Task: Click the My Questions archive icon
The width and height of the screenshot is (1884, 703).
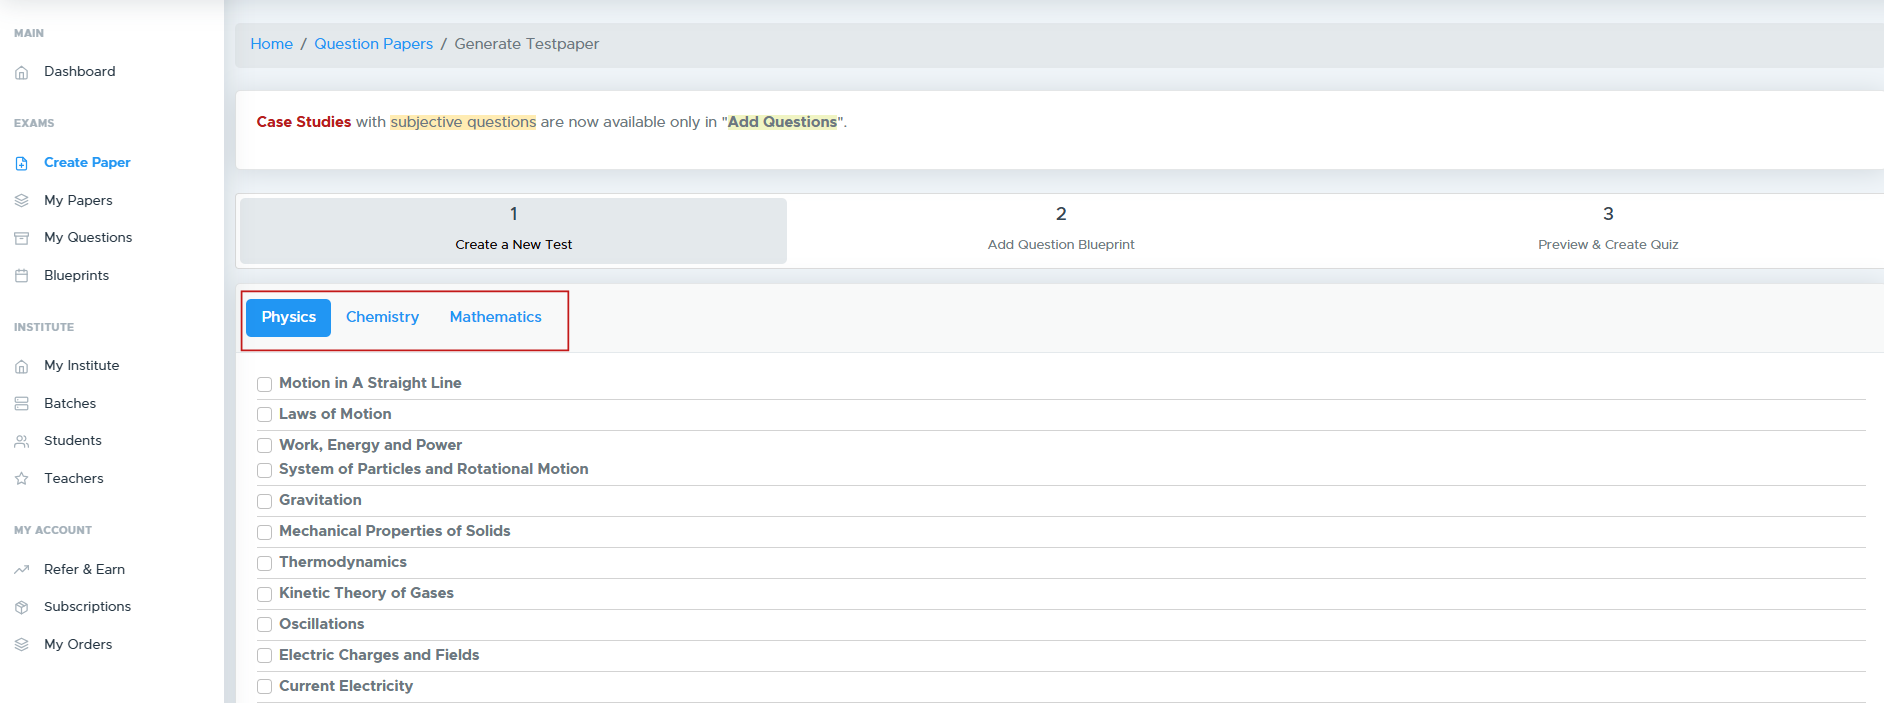Action: pos(21,238)
